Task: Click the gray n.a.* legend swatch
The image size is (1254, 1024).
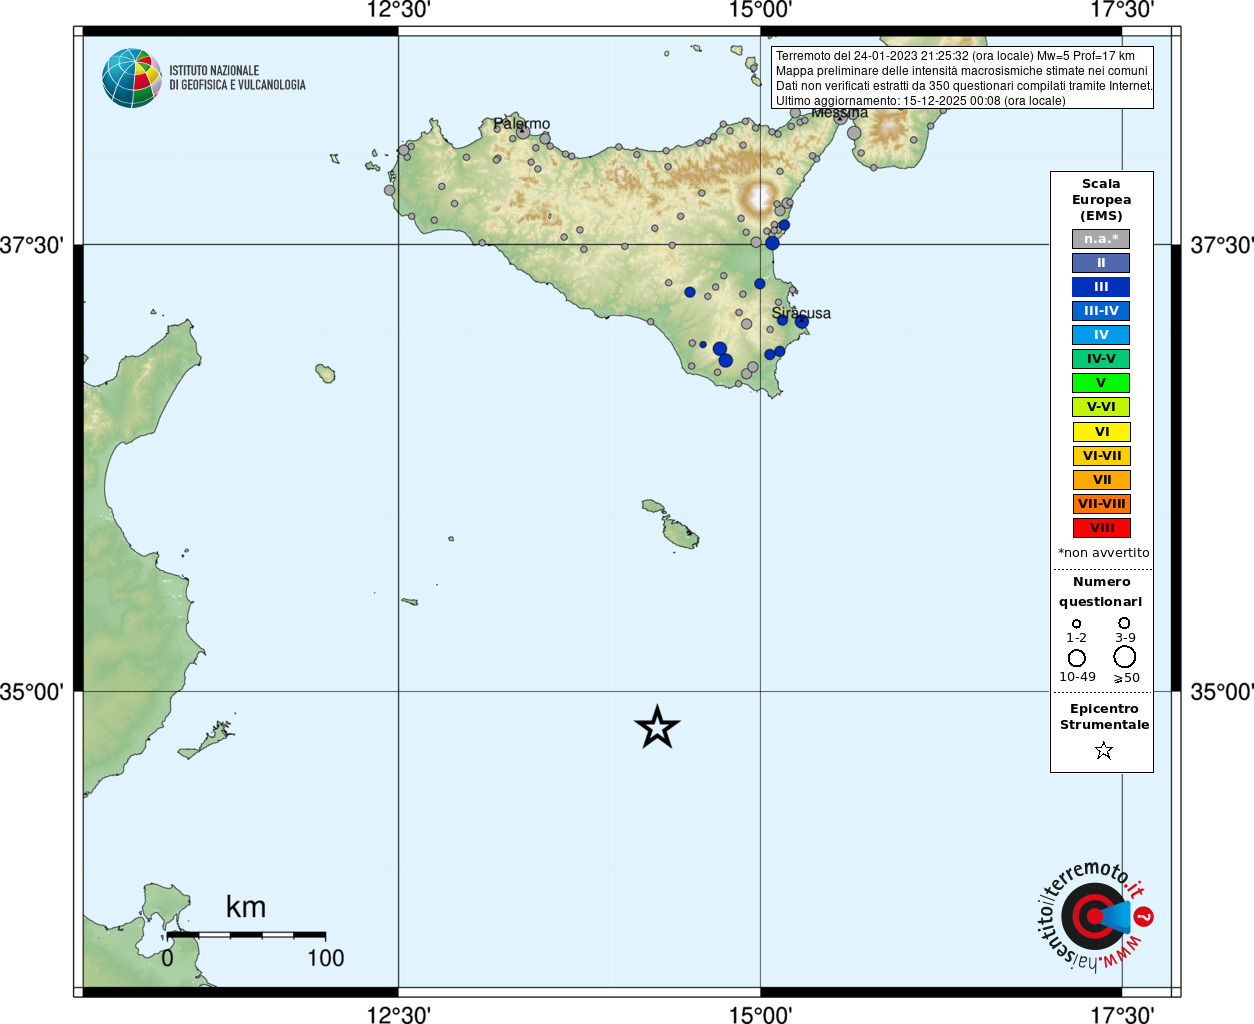Action: 1101,239
